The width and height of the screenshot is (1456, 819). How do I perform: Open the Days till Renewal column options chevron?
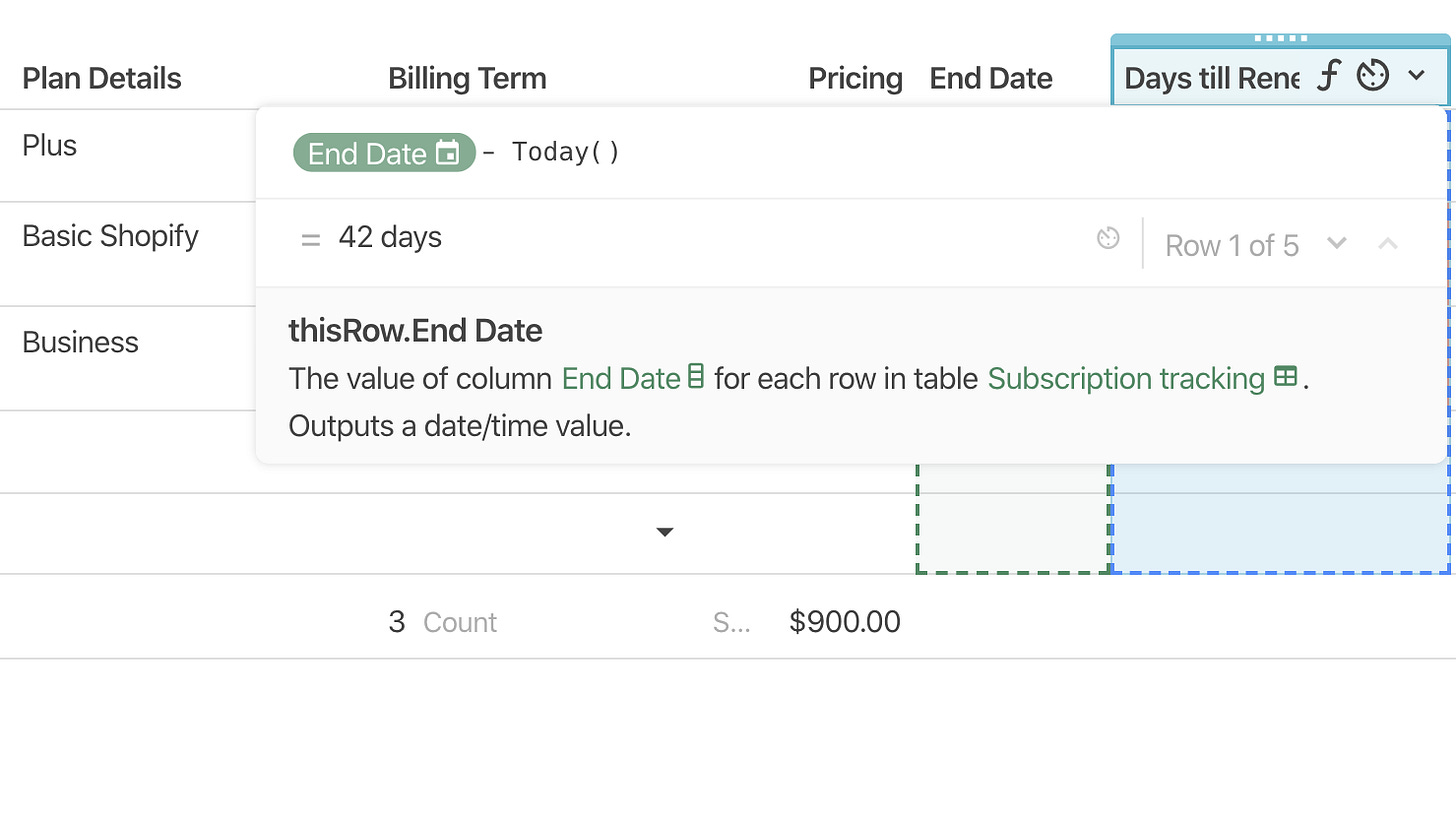tap(1417, 75)
